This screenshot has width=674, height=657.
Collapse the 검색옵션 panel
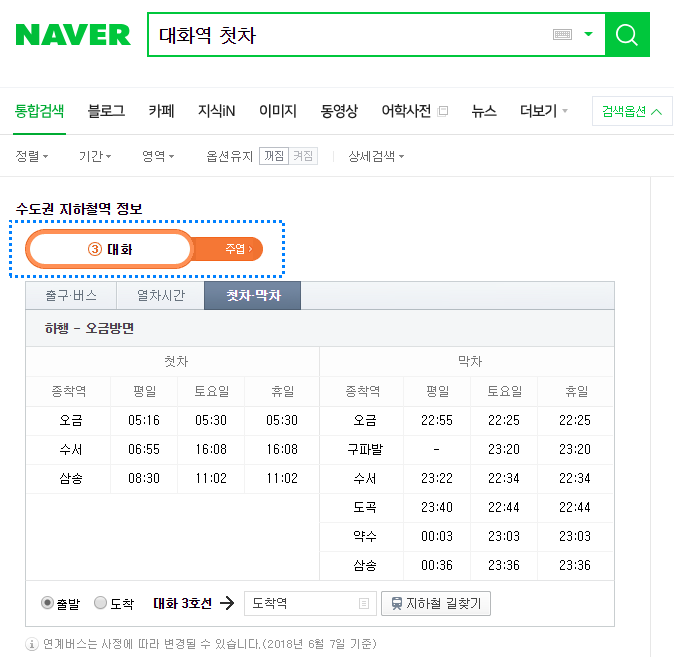coord(632,111)
